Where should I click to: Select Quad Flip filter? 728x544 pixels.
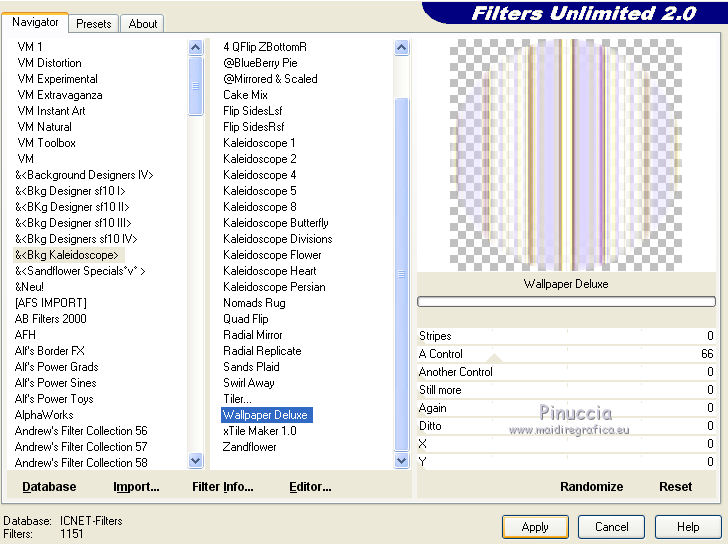coord(246,319)
